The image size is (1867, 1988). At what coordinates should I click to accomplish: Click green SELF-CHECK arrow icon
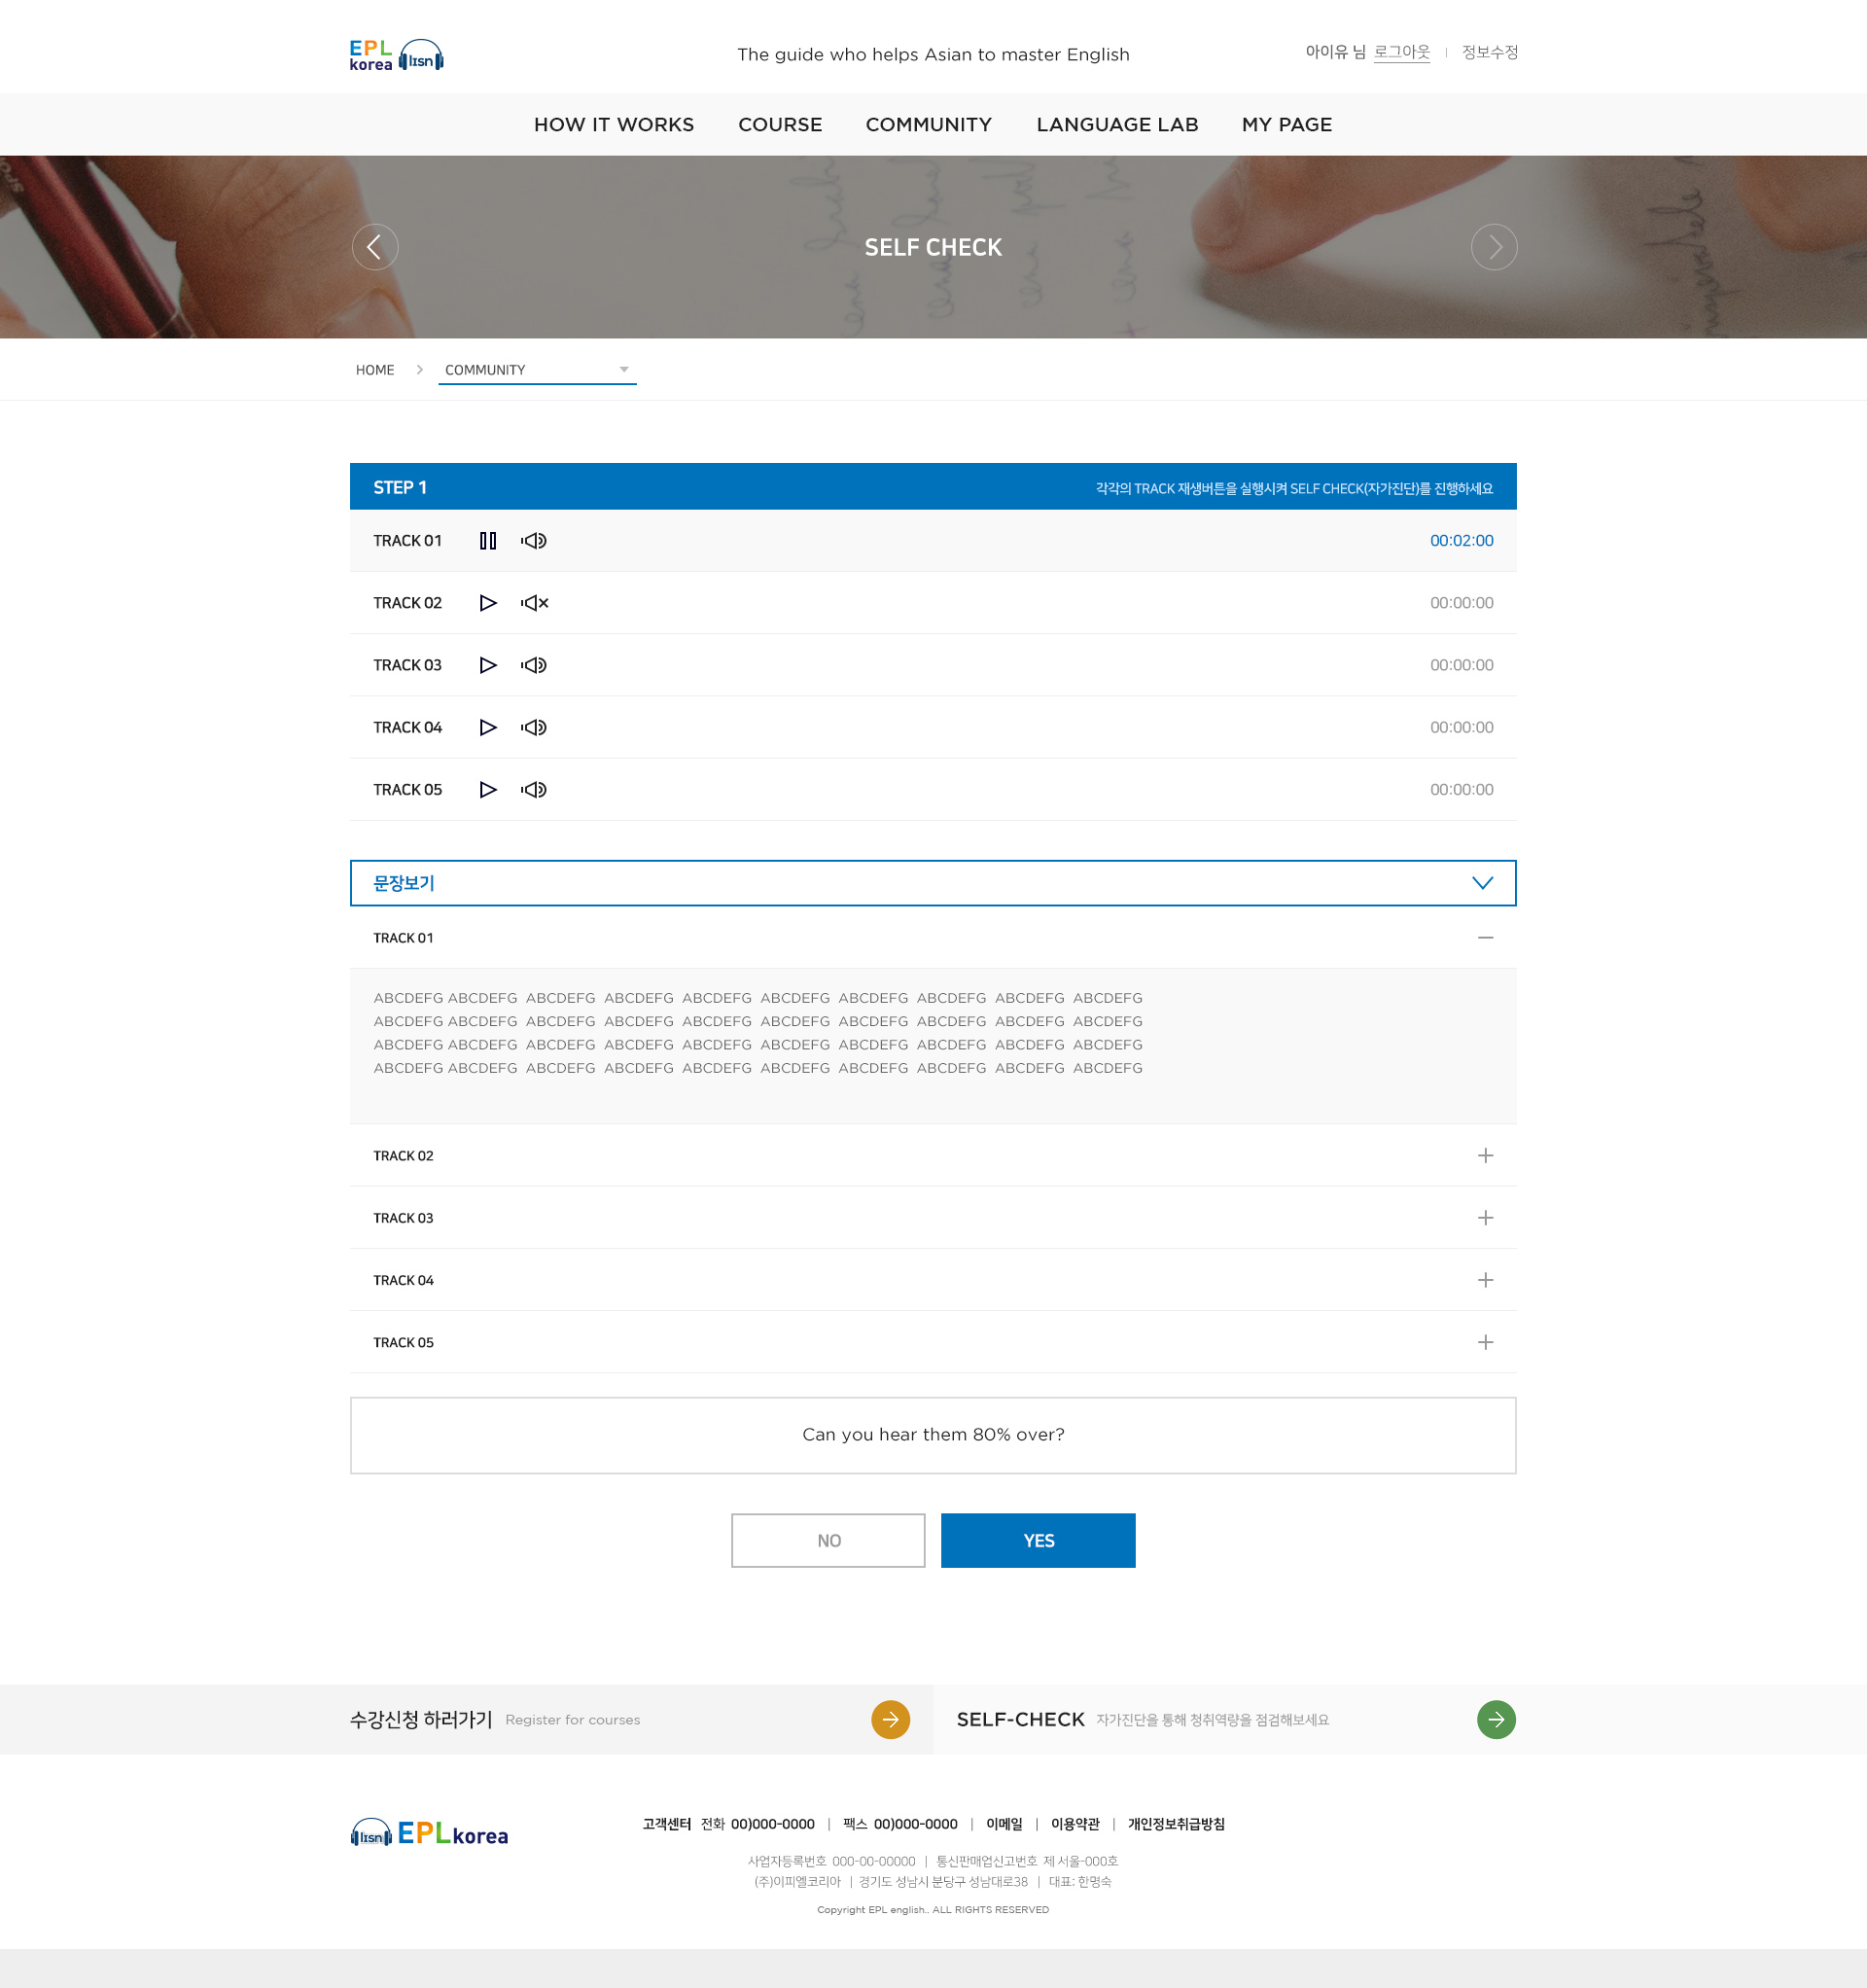click(1495, 1720)
